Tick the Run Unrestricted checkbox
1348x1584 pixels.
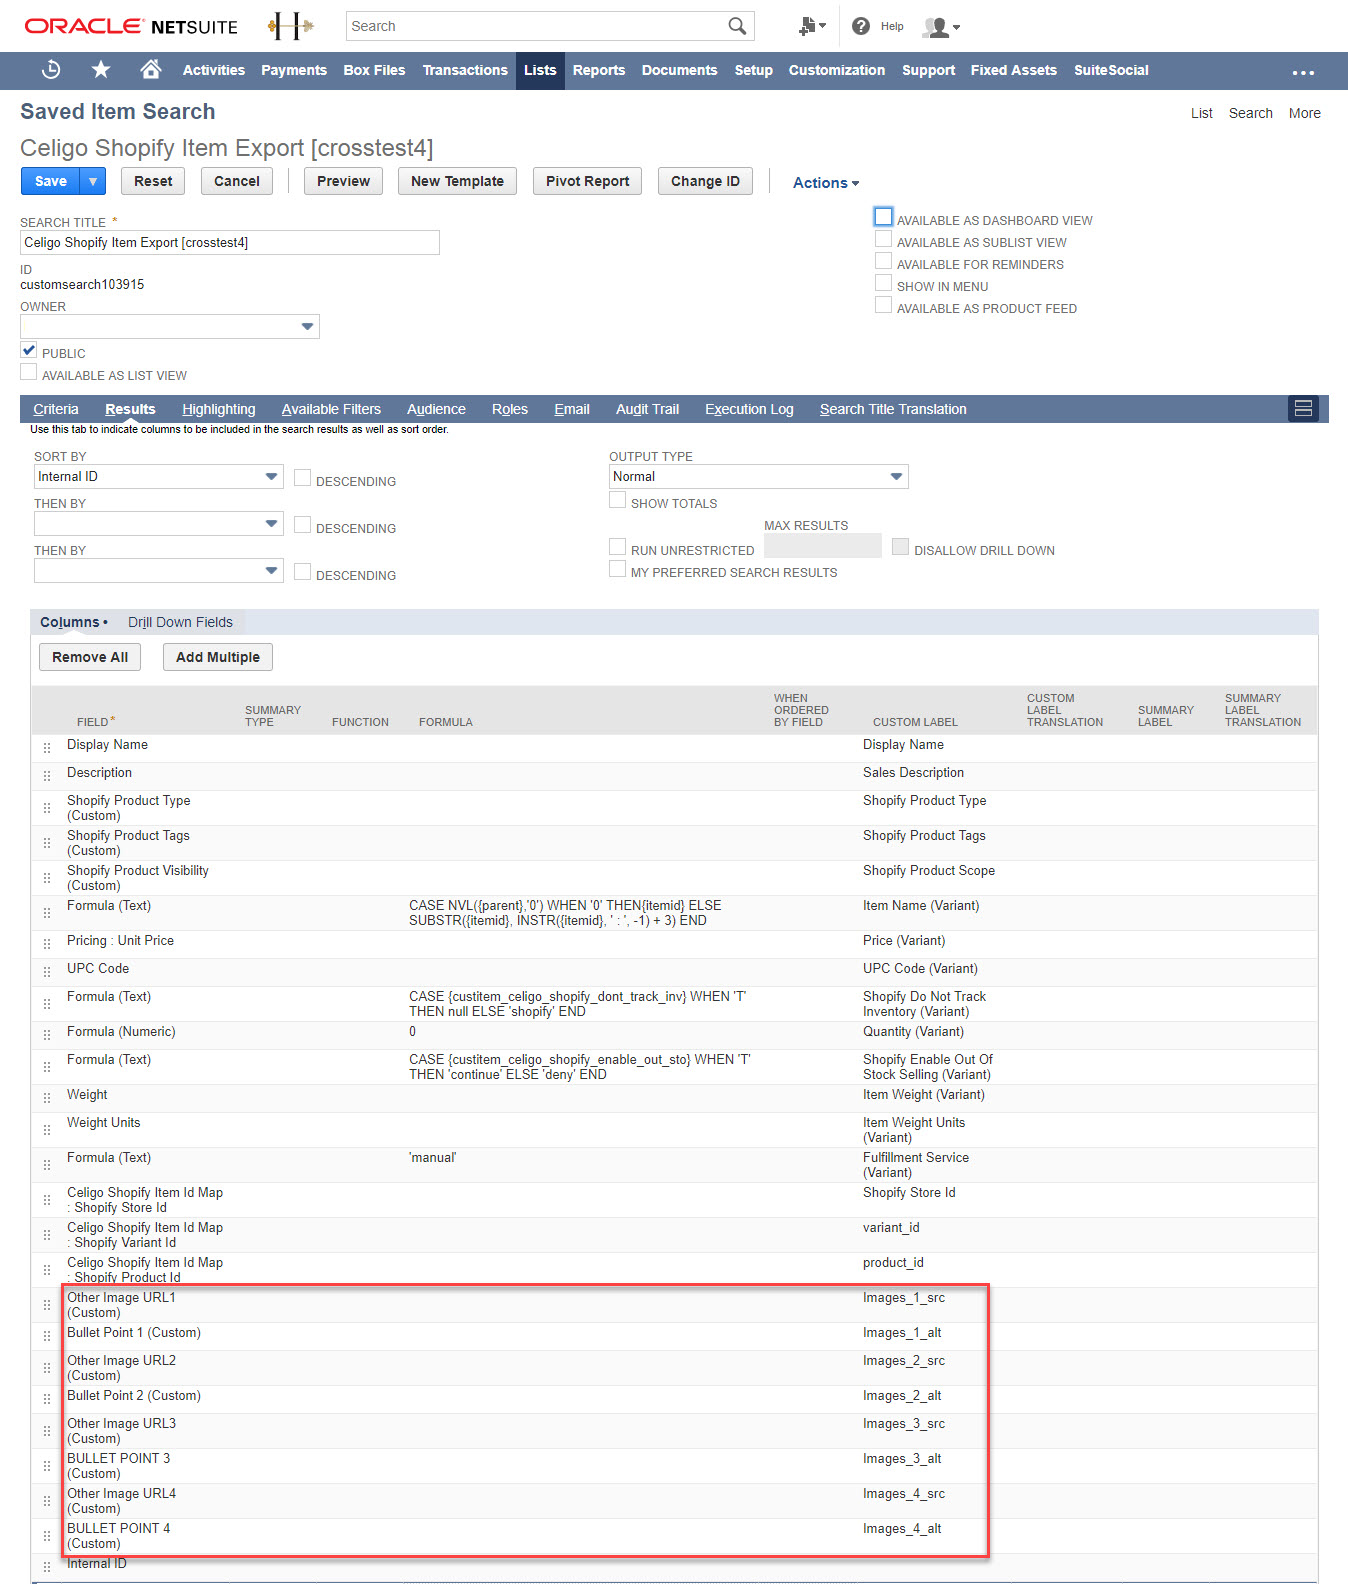point(618,547)
